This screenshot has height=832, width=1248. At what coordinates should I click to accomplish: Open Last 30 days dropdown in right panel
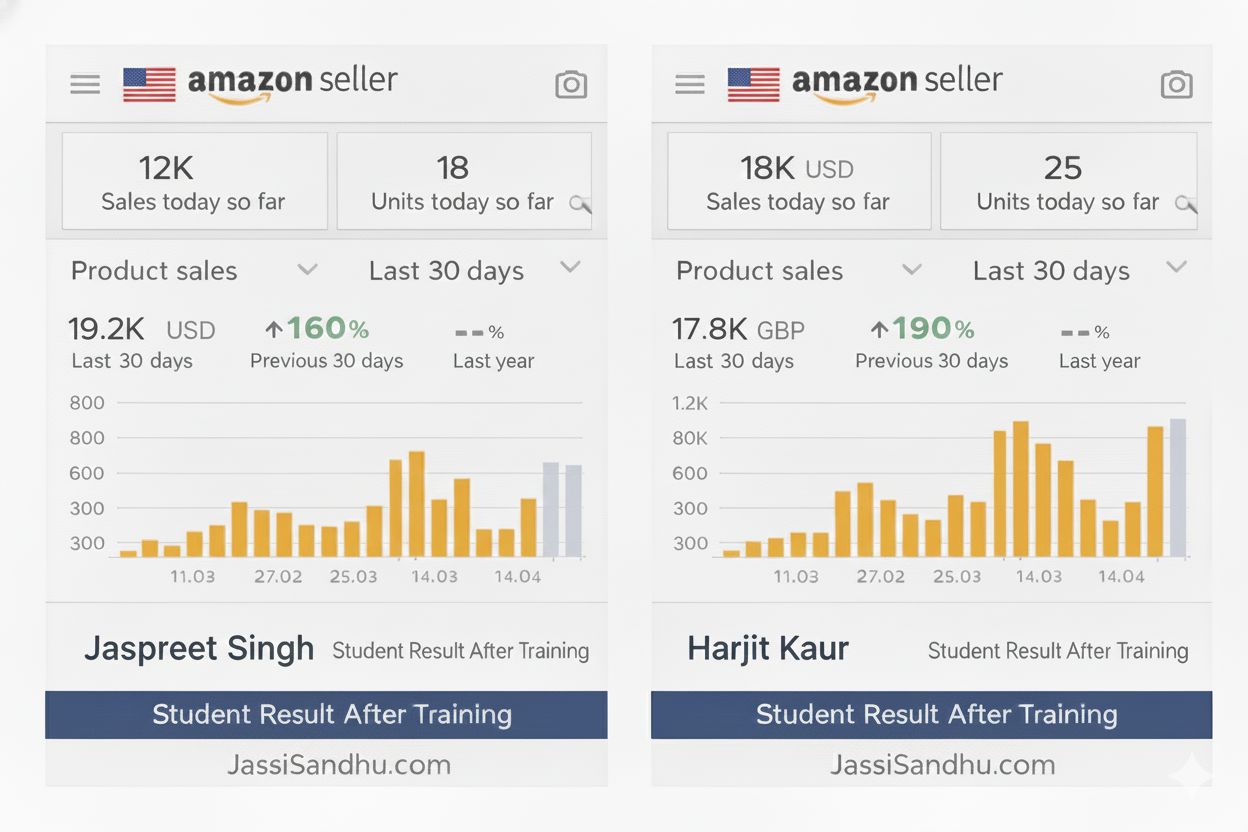point(1177,267)
